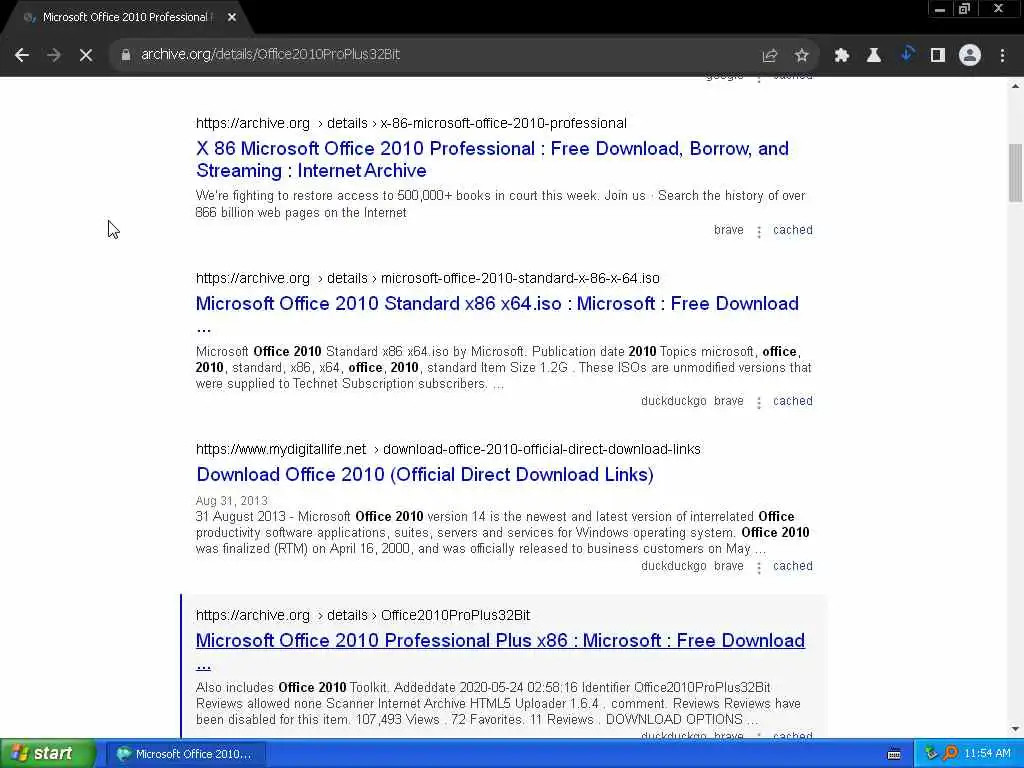
Task: Click the scrollbar up arrow
Action: (x=1016, y=86)
